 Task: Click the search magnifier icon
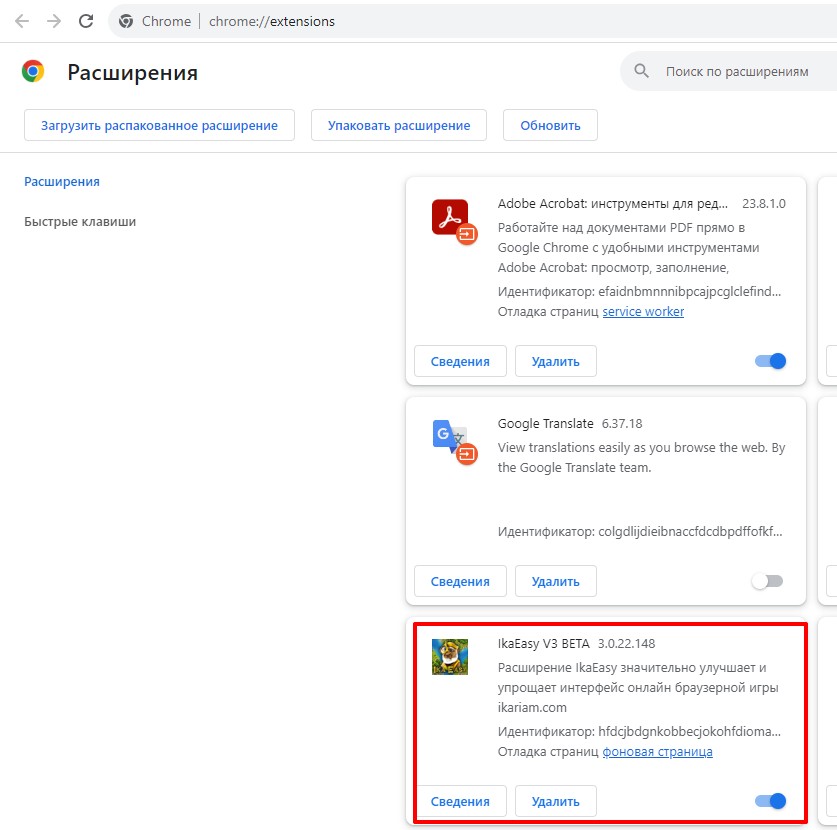642,71
